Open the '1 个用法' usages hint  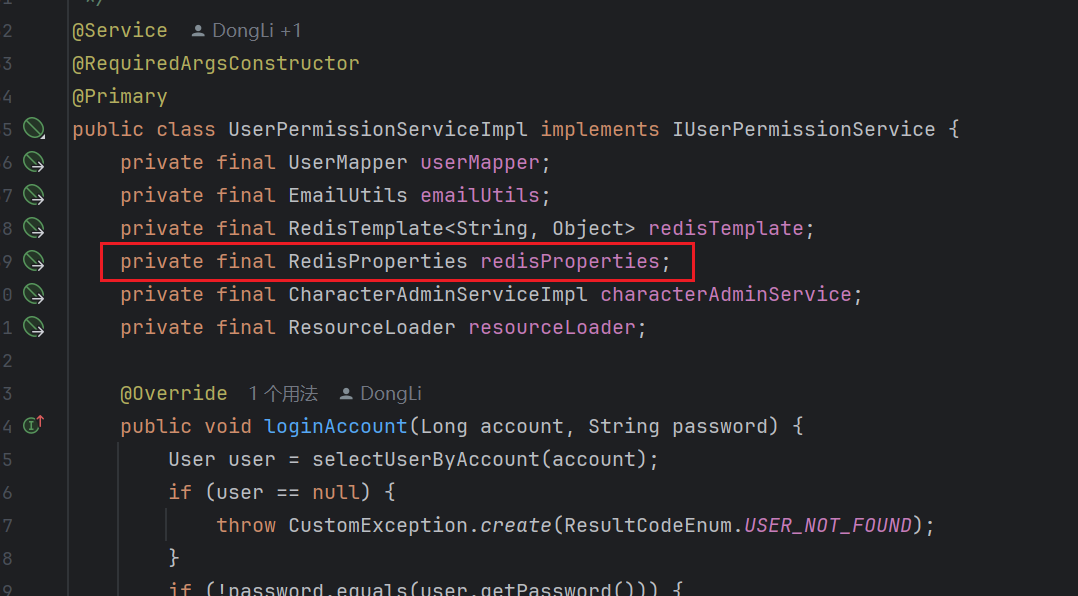tap(283, 394)
